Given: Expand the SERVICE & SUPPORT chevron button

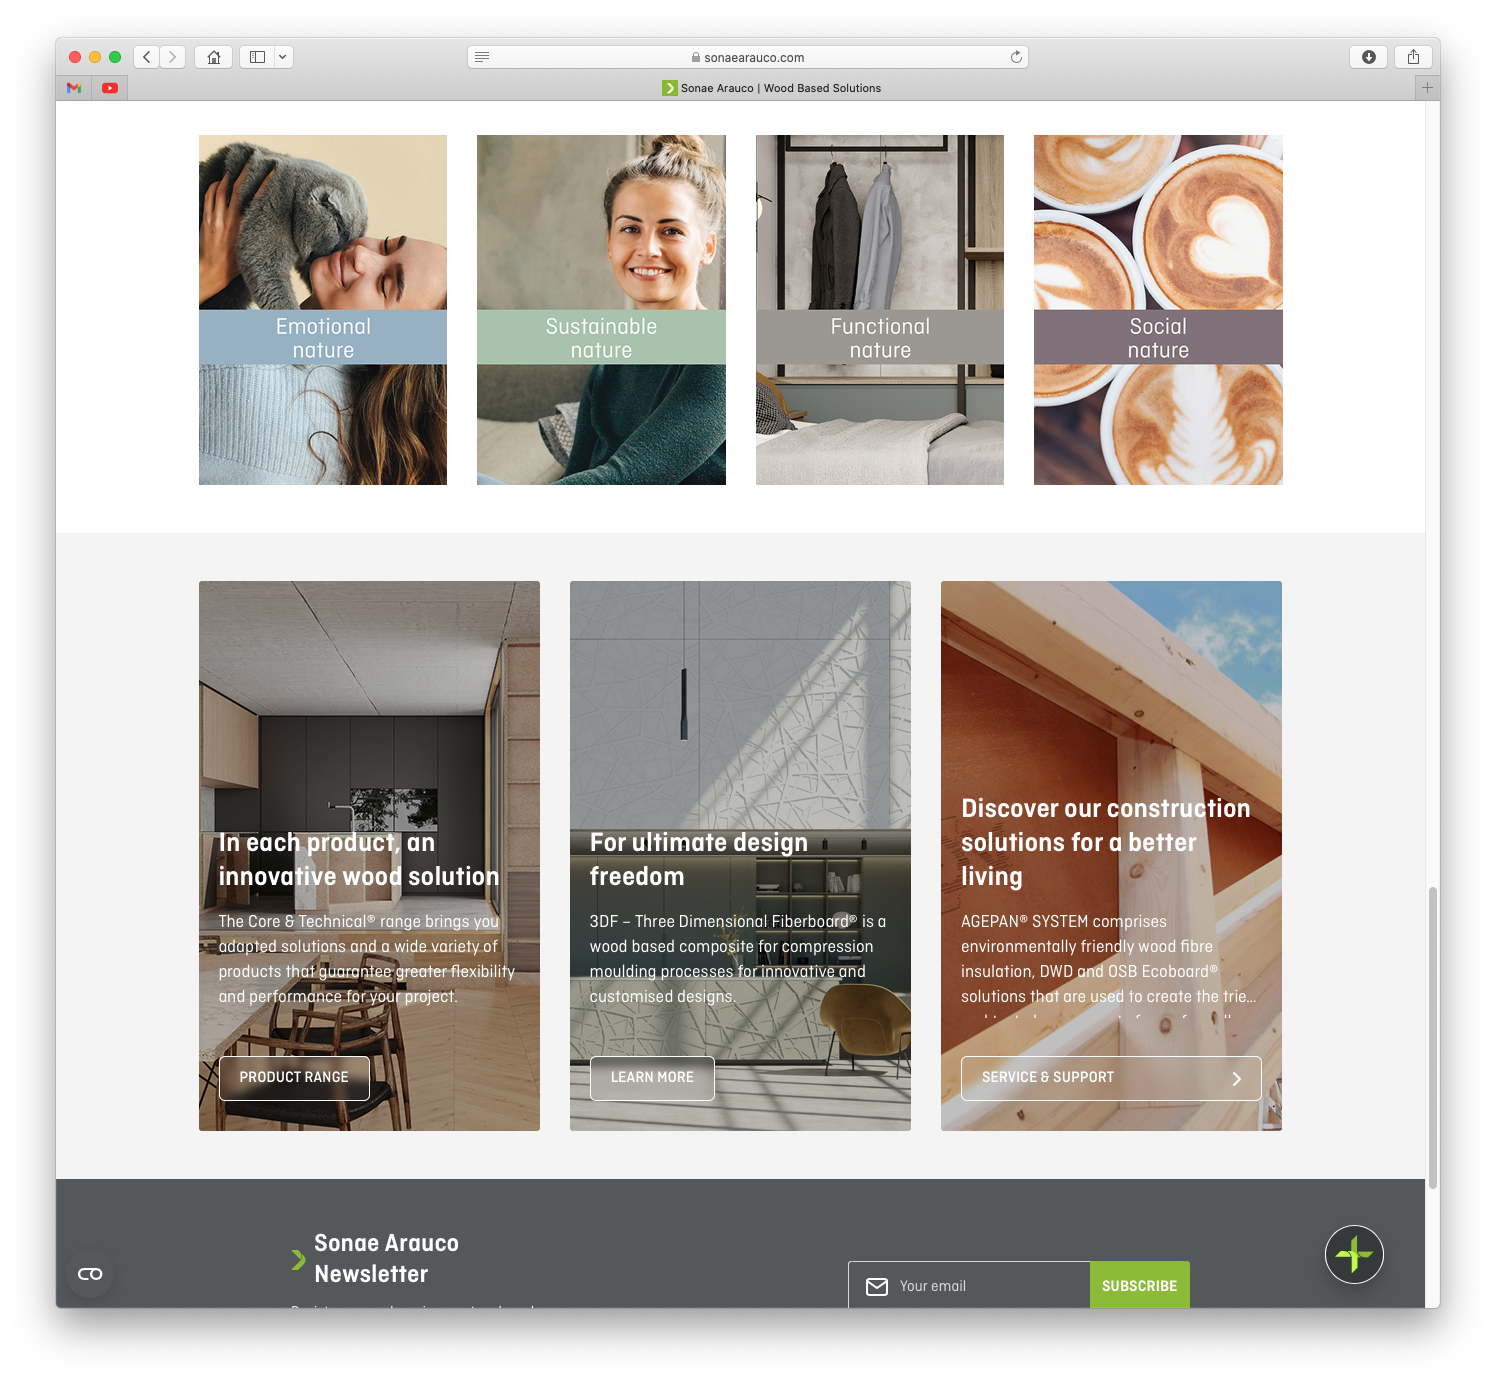Looking at the screenshot, I should coord(1236,1078).
